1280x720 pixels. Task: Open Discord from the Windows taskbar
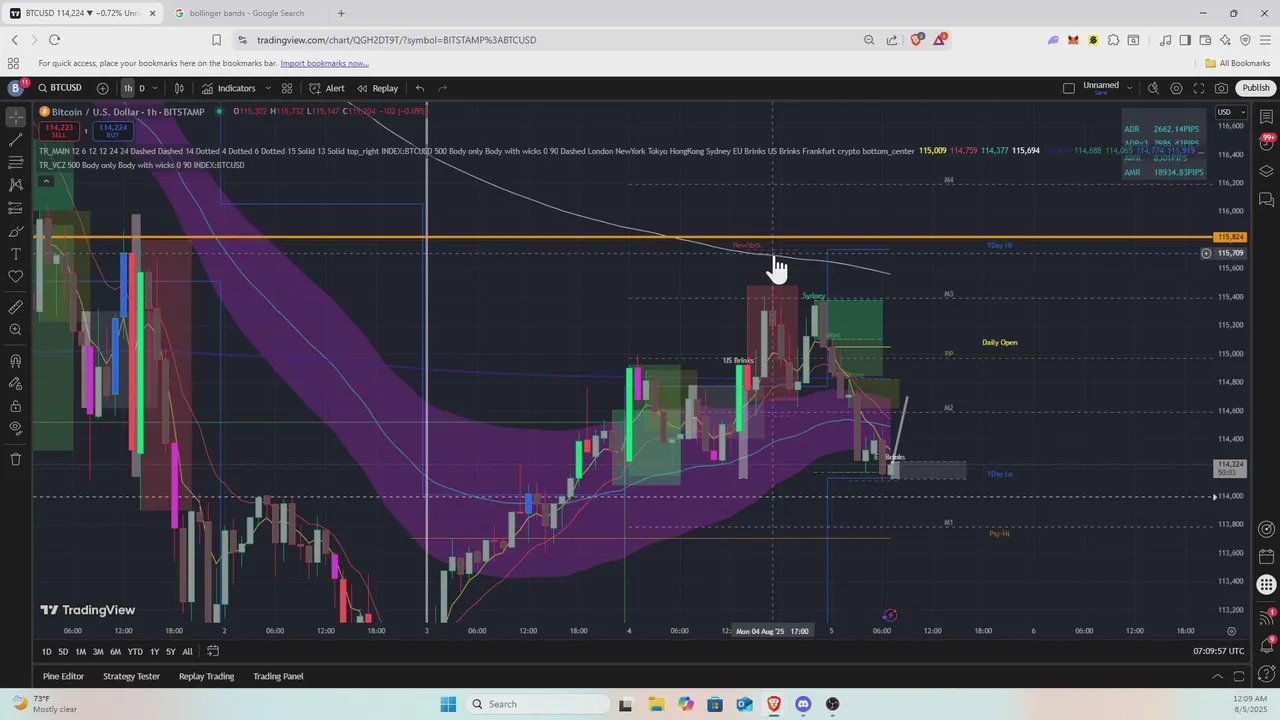[803, 704]
